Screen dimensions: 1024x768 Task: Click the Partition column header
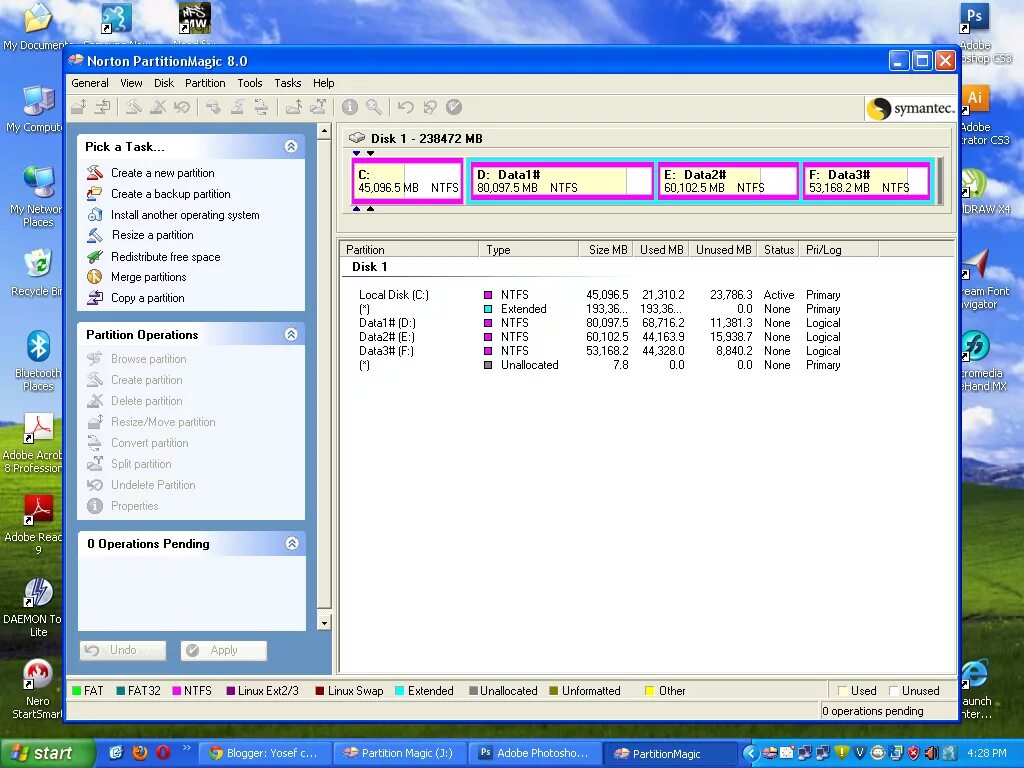tap(409, 249)
